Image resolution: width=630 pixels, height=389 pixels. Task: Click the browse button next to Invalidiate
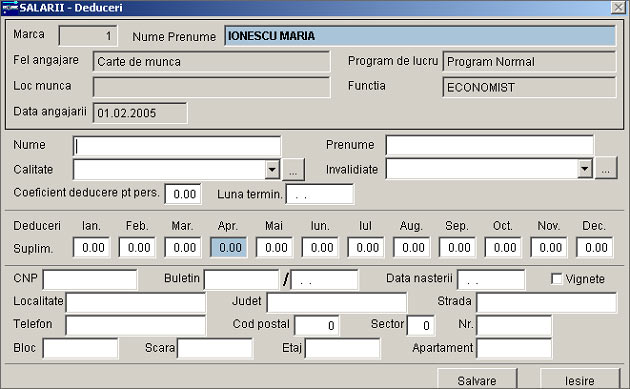(606, 168)
